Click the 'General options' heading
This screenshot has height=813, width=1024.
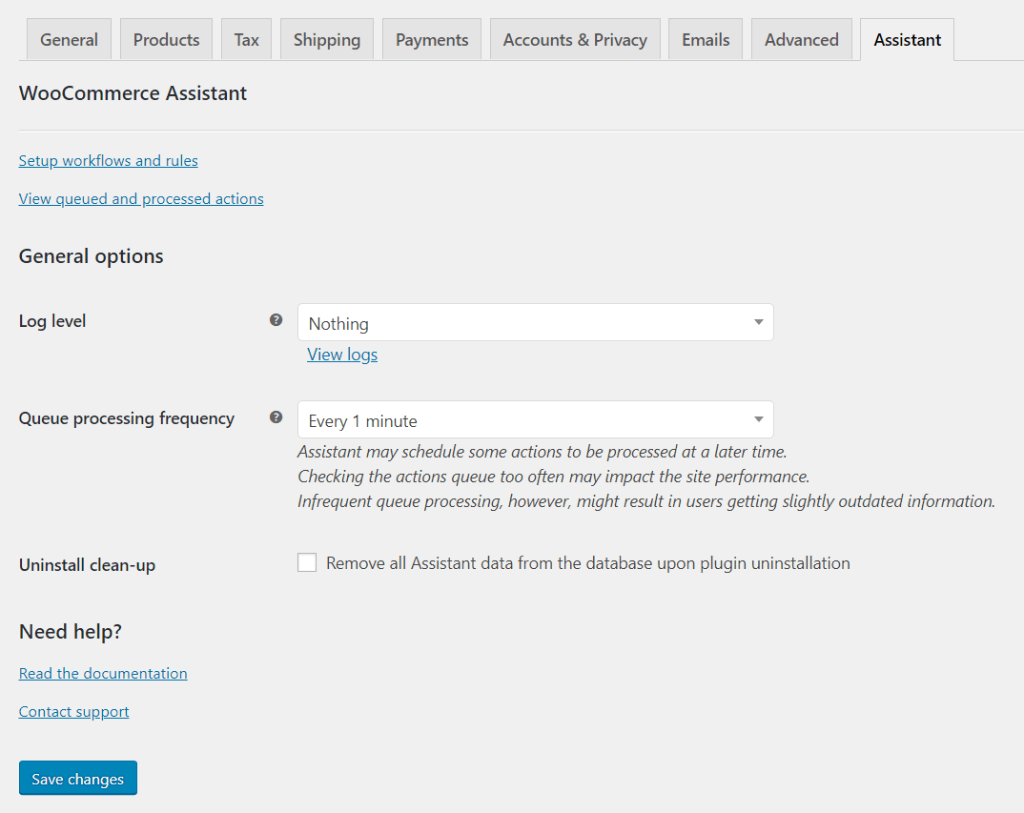click(91, 256)
